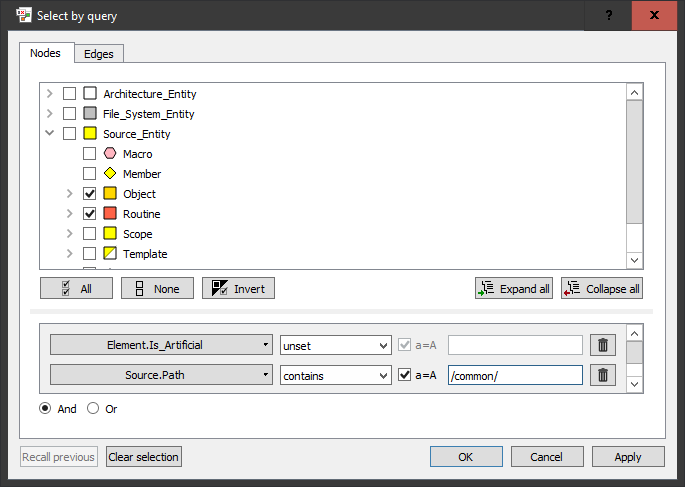Screen dimensions: 685x487
Task: Click the yellow Source_Entity square icon
Action: pyautogui.click(x=90, y=134)
